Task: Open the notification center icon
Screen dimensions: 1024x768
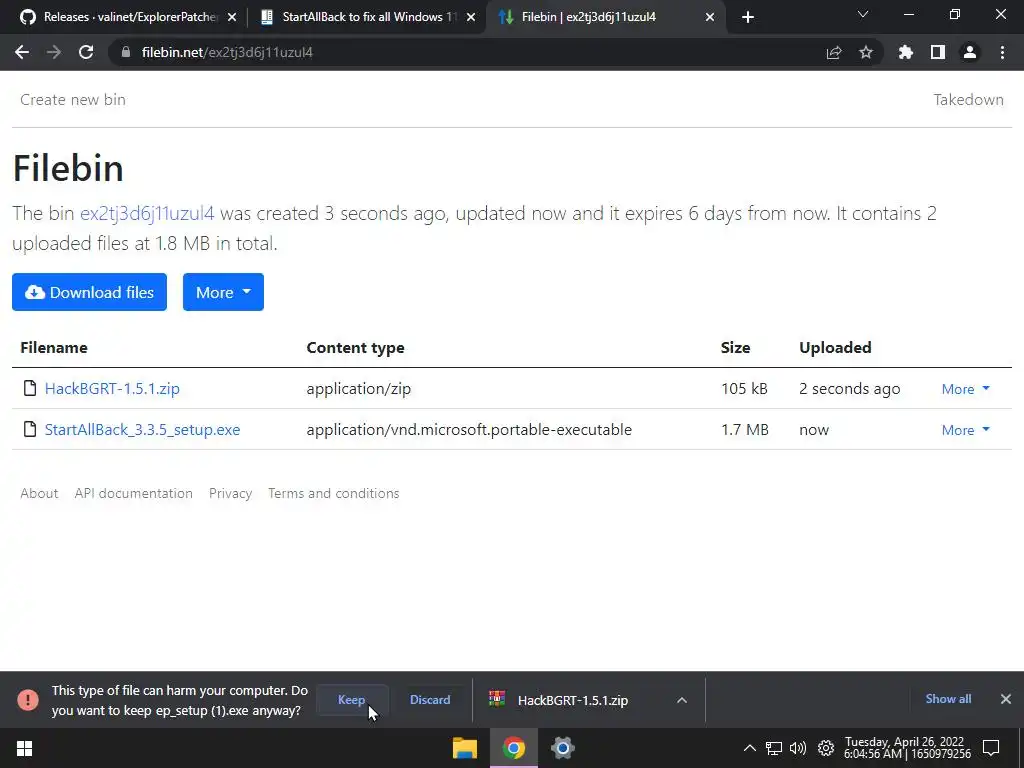Action: [x=991, y=748]
